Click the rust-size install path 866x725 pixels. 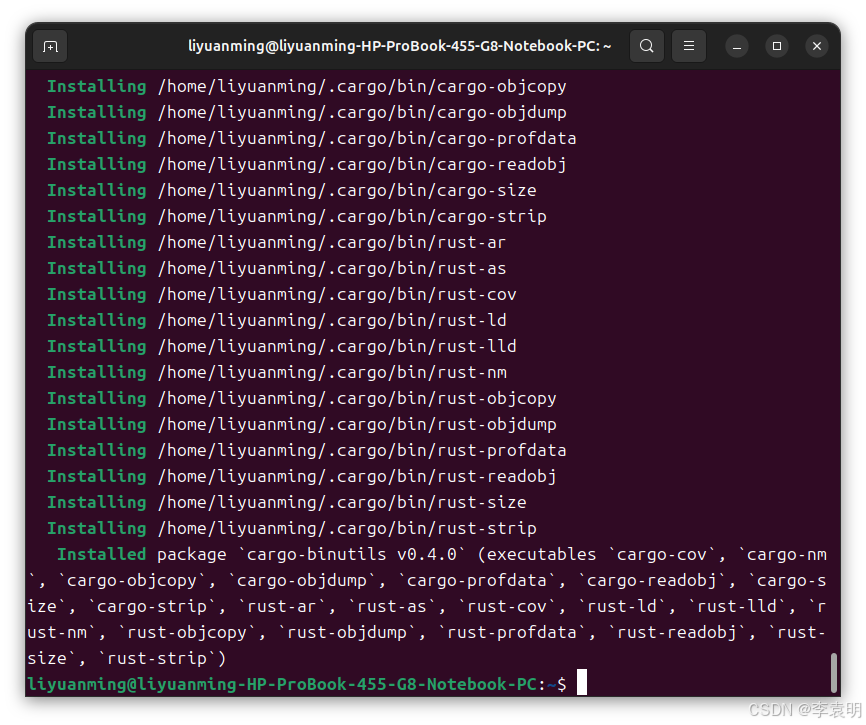click(342, 502)
